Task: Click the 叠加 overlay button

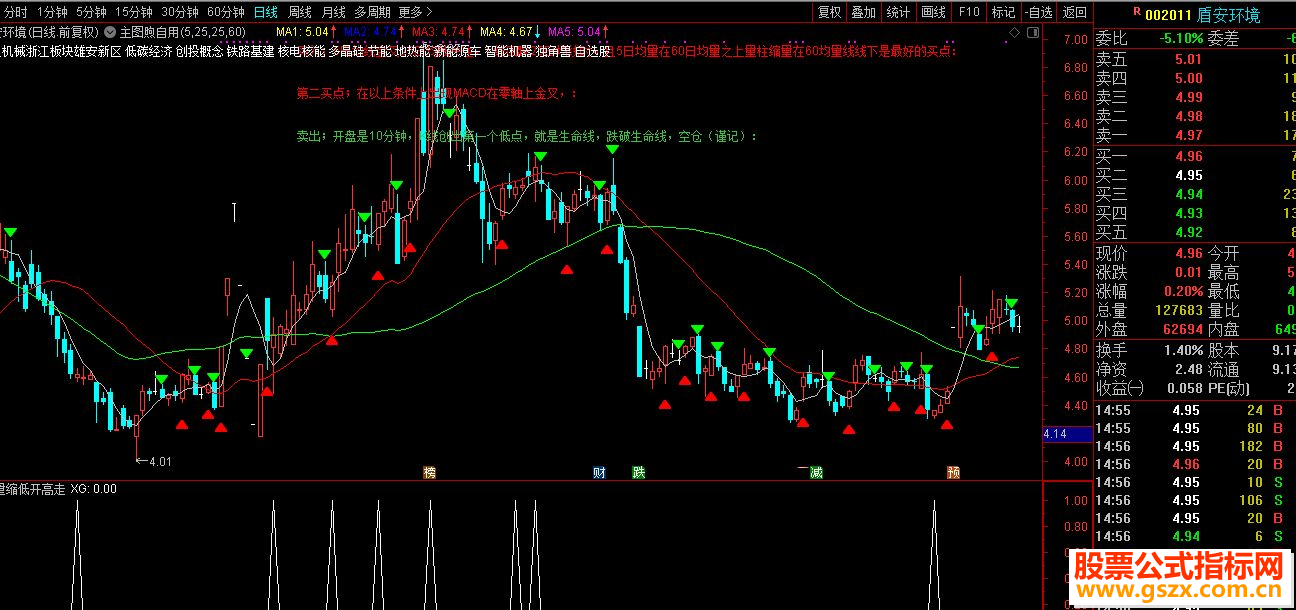Action: [x=863, y=12]
